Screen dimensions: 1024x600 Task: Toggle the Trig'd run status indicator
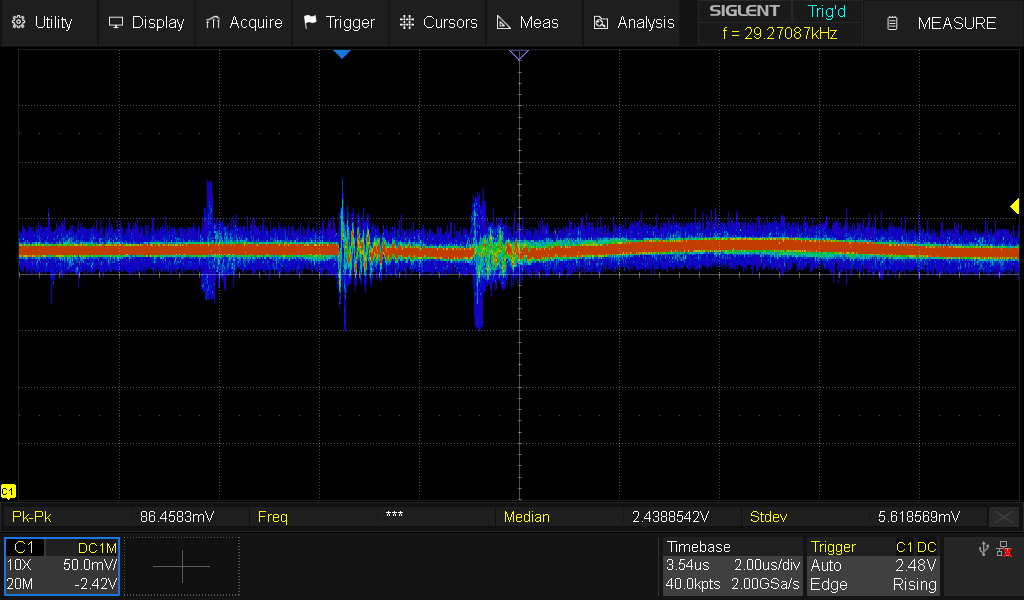point(826,11)
